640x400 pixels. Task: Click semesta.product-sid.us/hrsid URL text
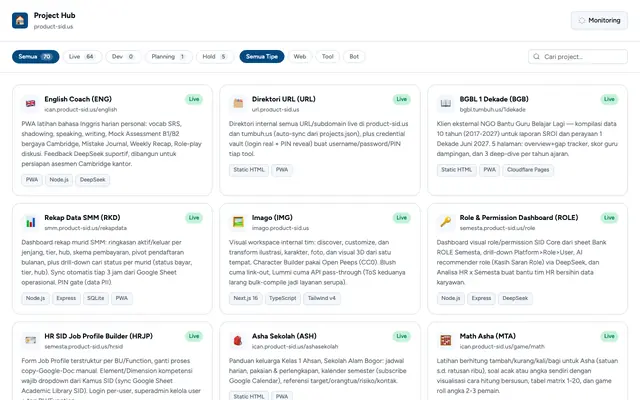(x=84, y=347)
